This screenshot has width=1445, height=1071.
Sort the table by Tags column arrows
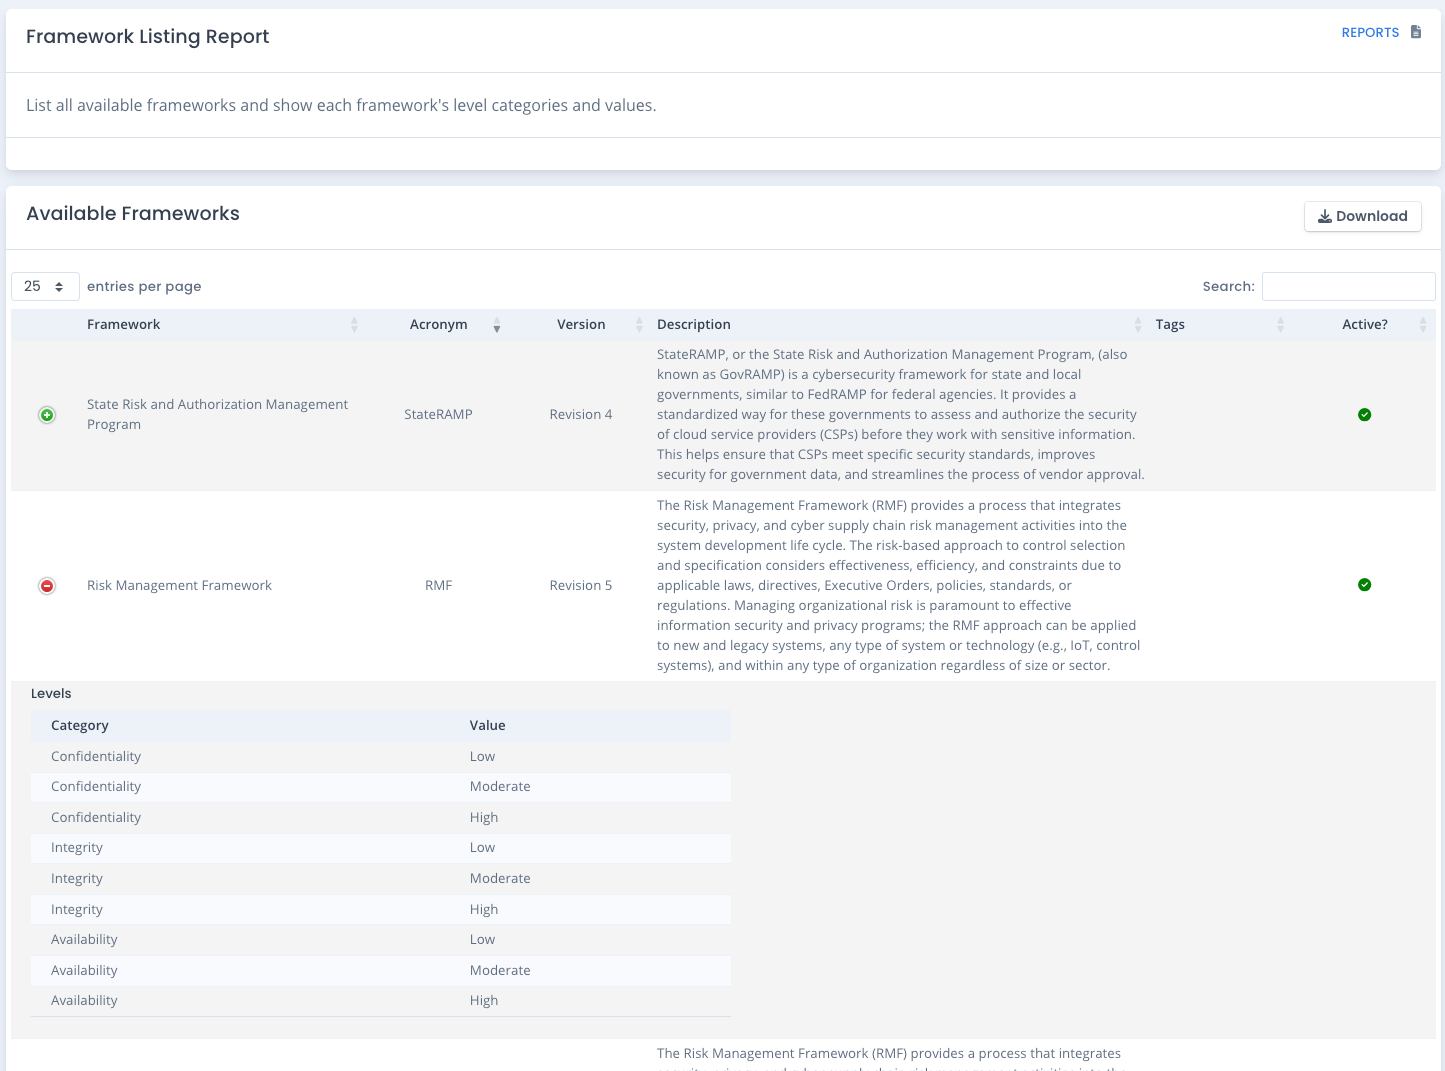(1281, 324)
